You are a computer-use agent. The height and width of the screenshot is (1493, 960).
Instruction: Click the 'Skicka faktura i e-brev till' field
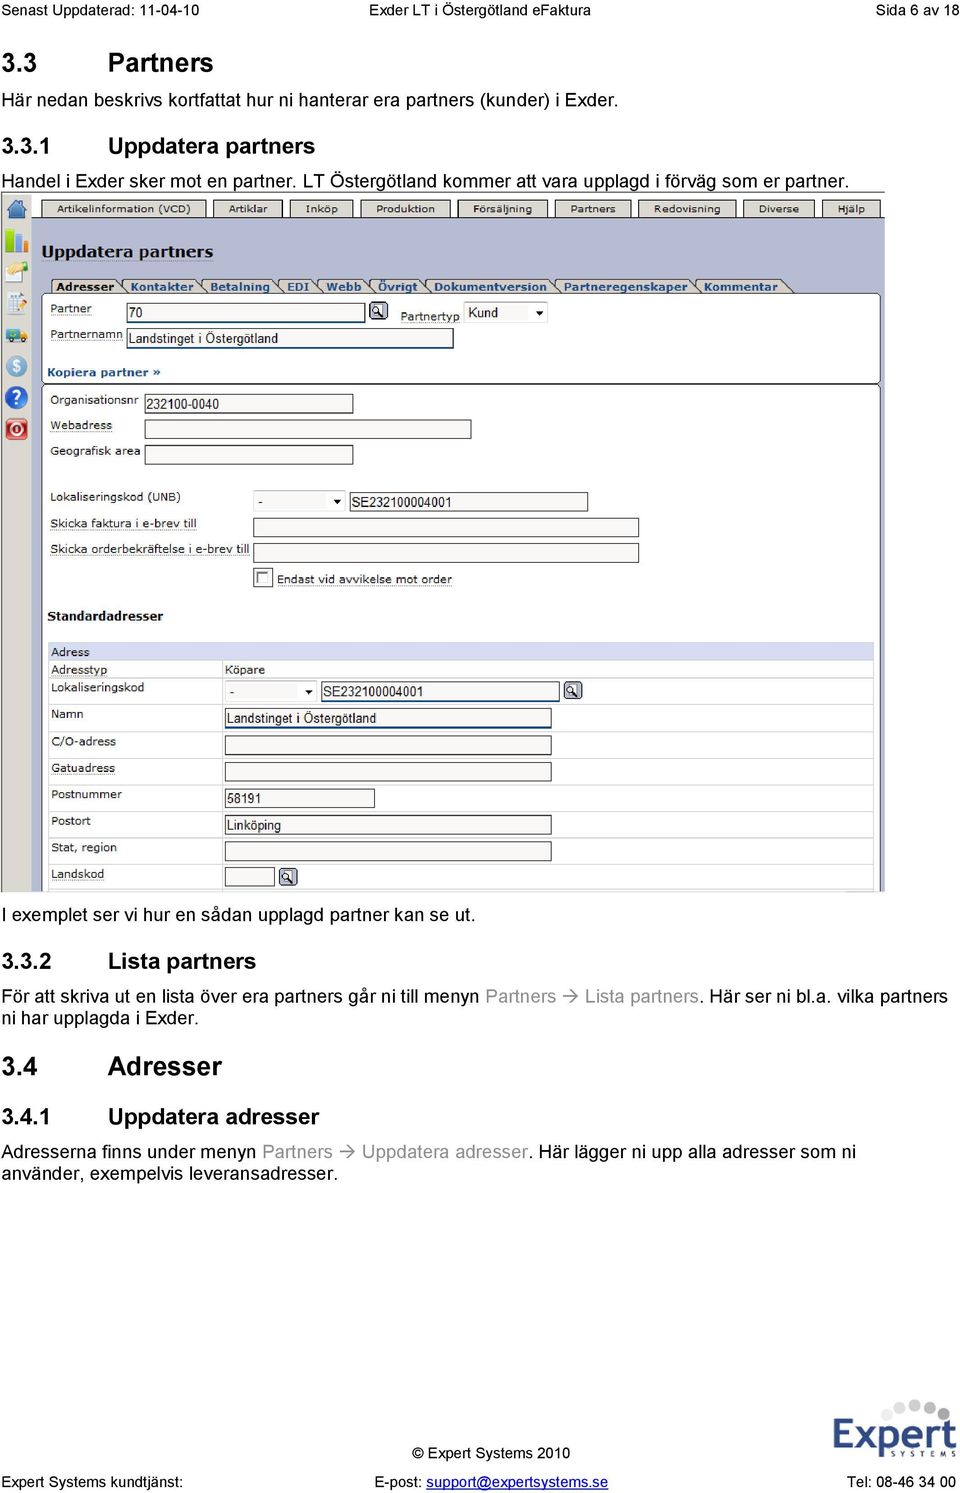coord(446,527)
